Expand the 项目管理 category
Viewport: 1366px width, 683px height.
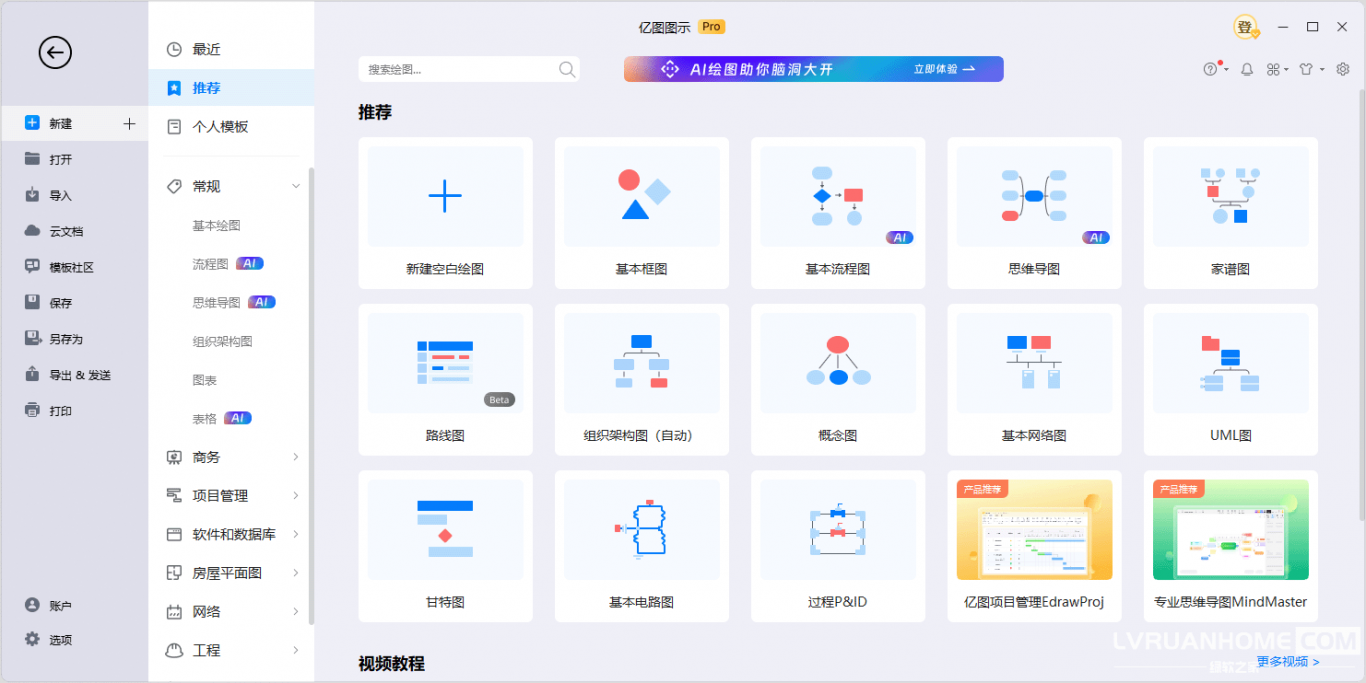(x=295, y=496)
